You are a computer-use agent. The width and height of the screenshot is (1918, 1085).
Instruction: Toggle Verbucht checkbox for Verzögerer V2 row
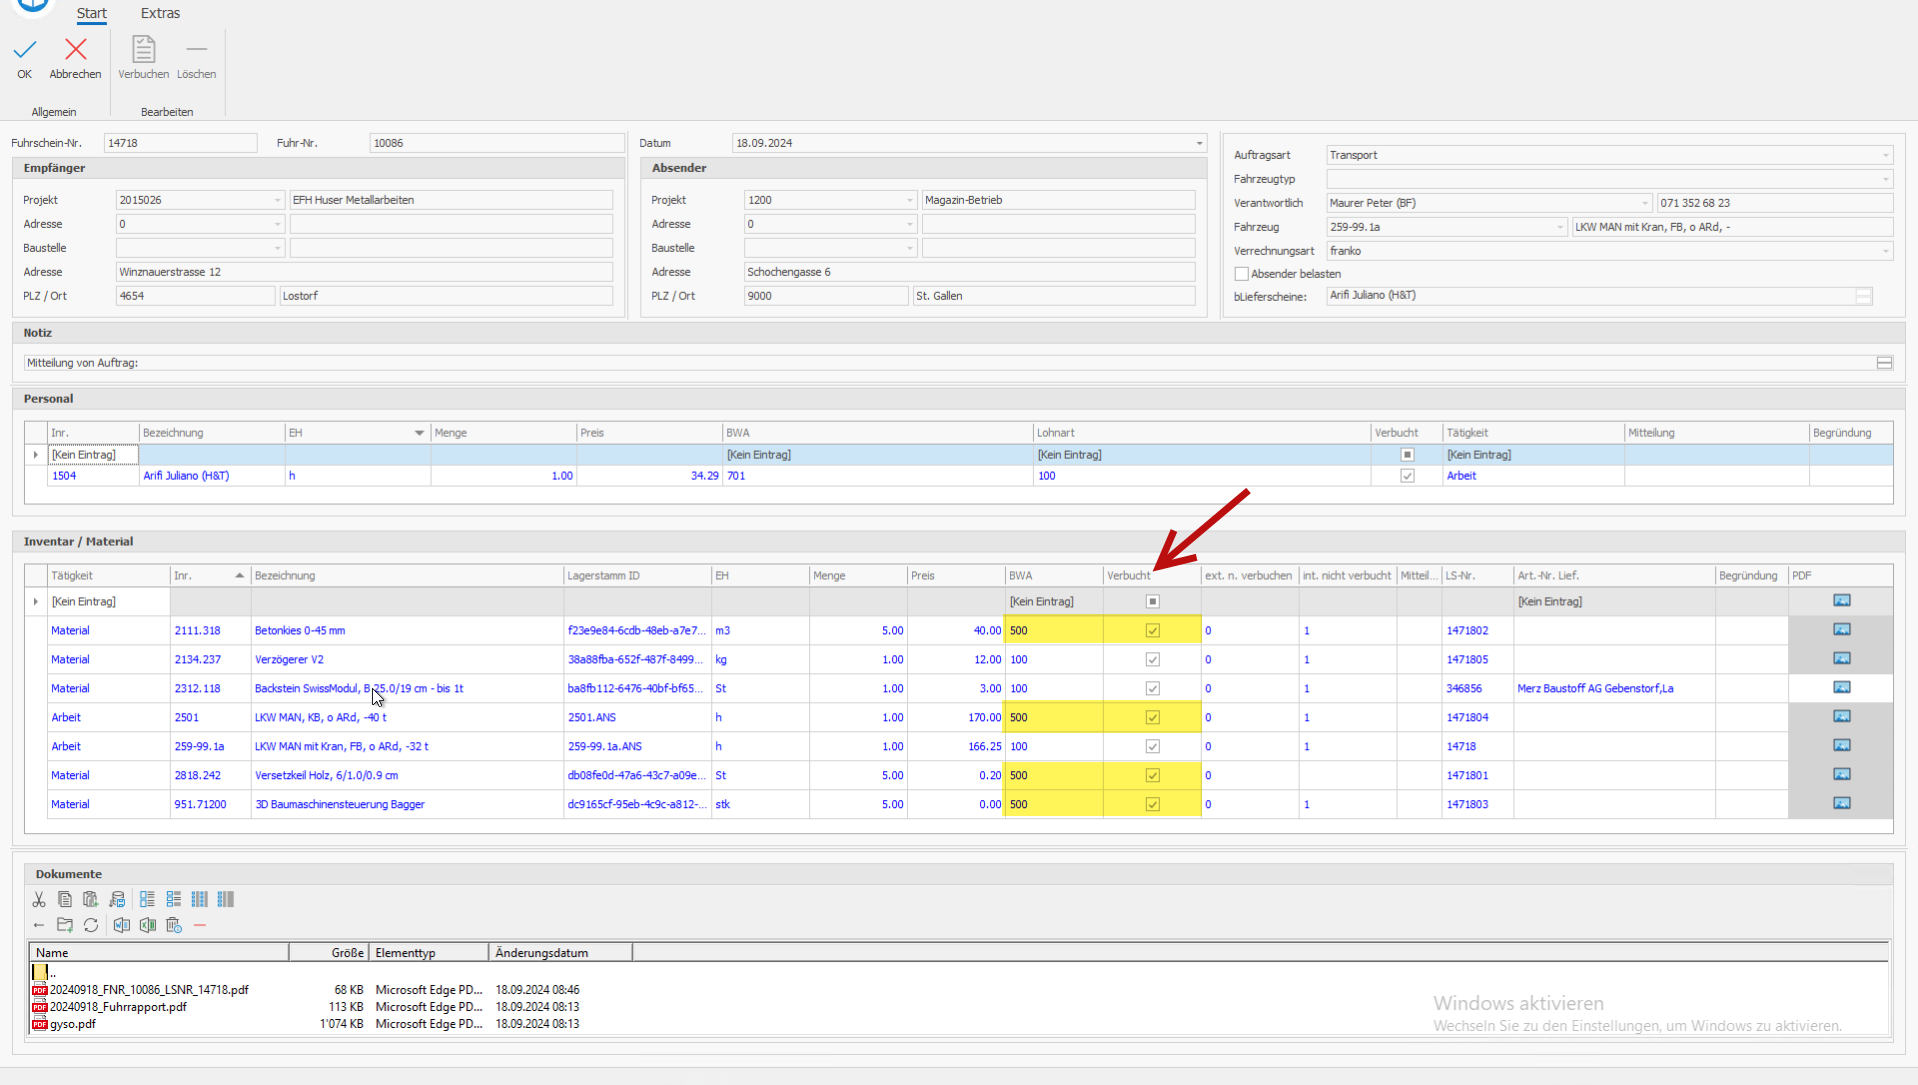pos(1152,660)
